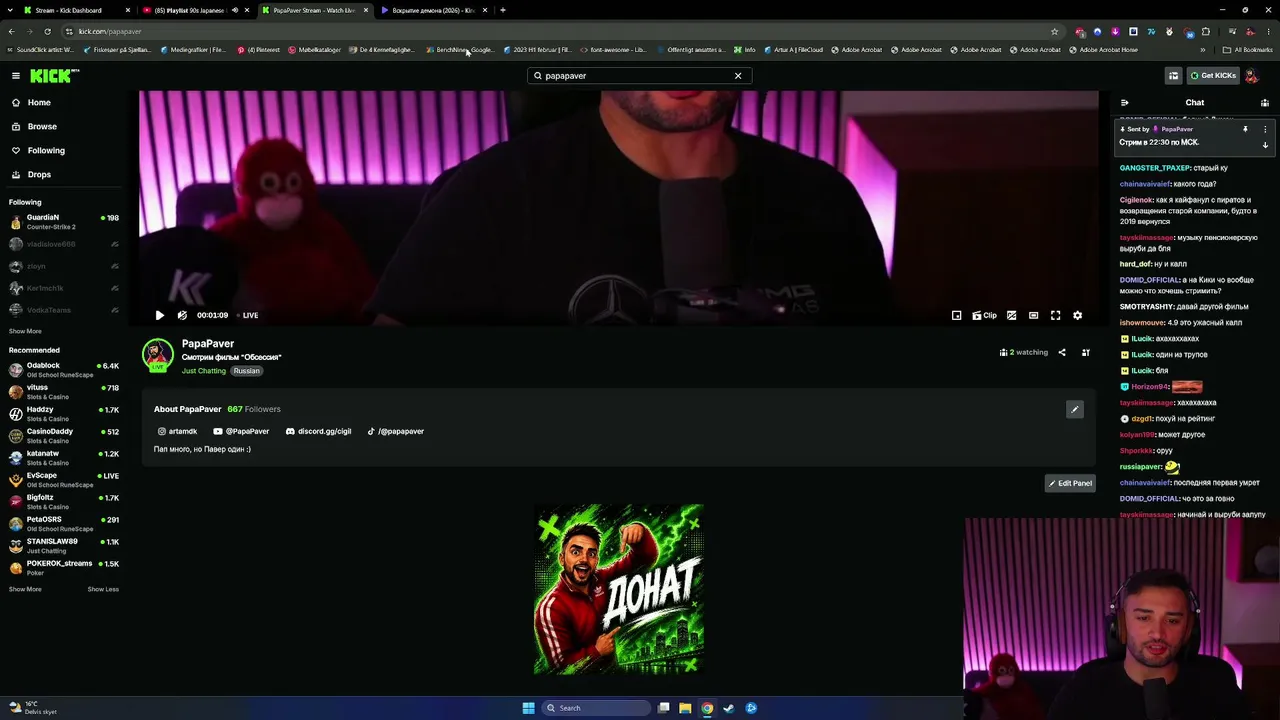Viewport: 1280px width, 720px height.
Task: Open Chrome from taskbar
Action: [707, 708]
